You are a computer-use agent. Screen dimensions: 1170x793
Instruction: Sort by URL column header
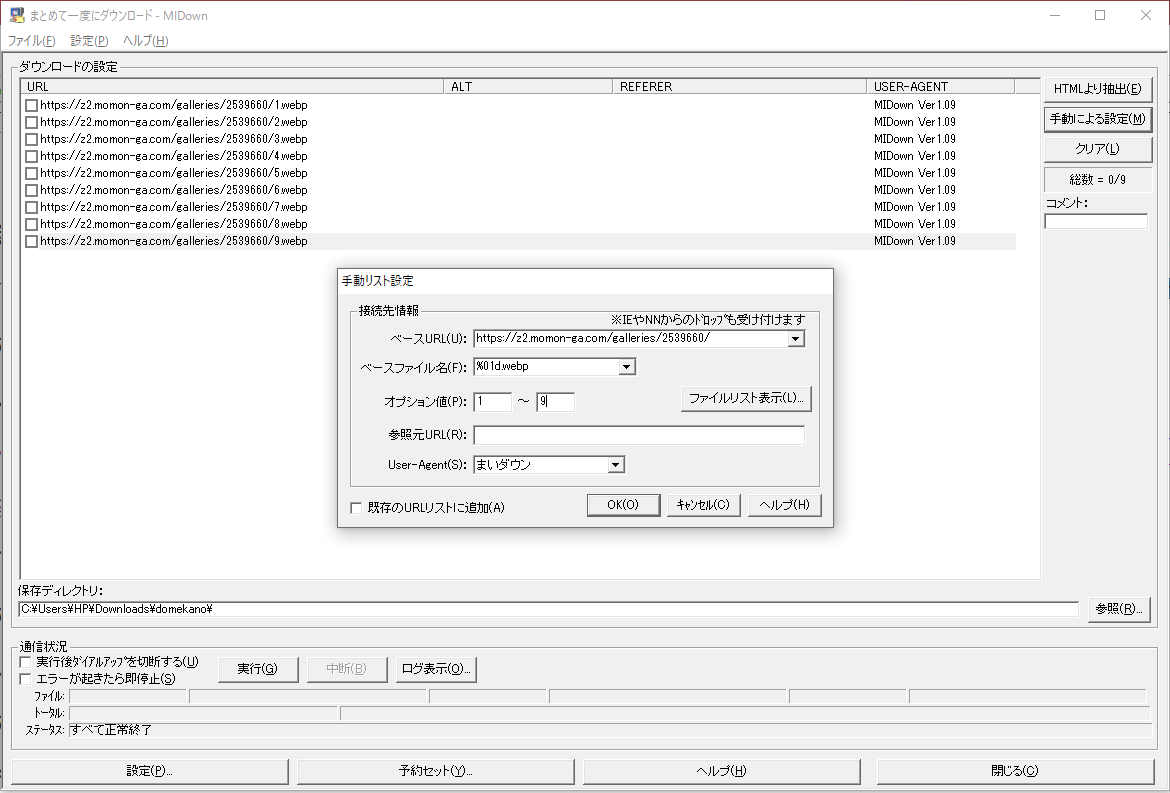pyautogui.click(x=232, y=87)
